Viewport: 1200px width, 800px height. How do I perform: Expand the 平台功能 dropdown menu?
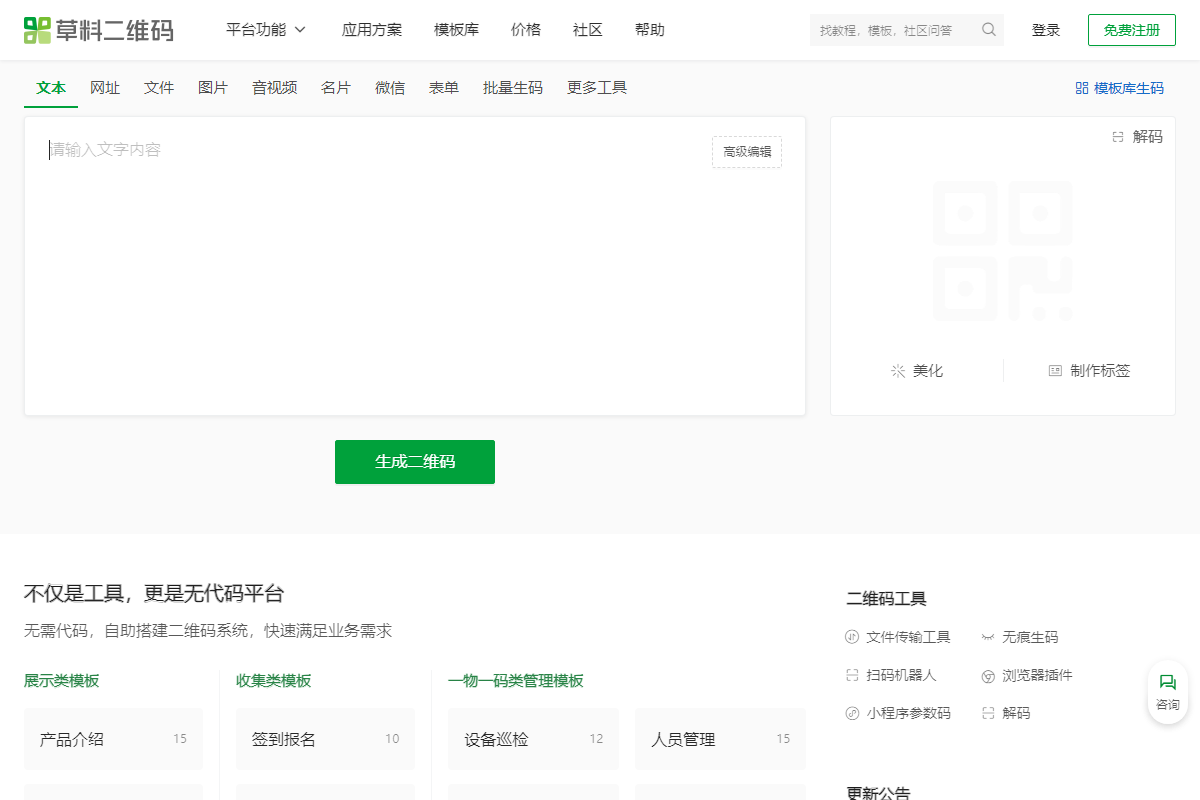pyautogui.click(x=266, y=30)
